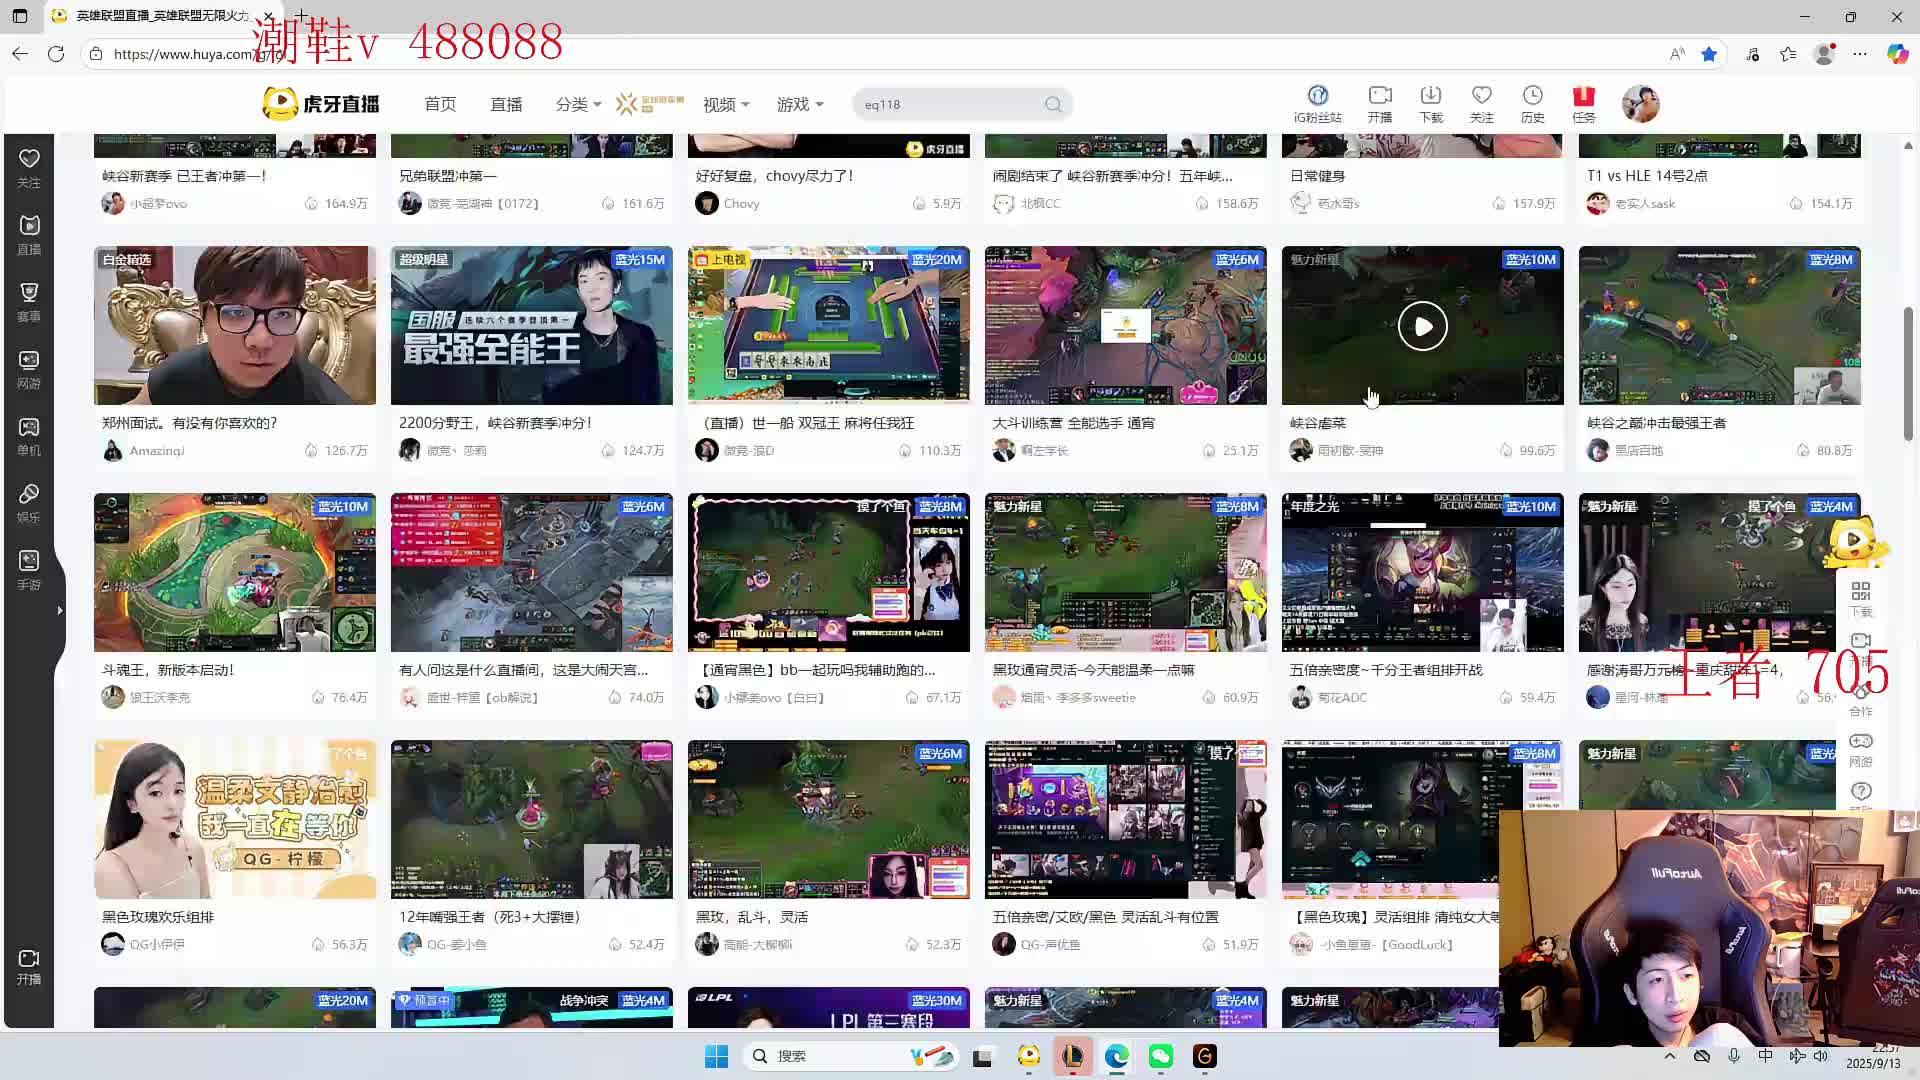Open streamer QG-声优鱼
This screenshot has height=1080, width=1920.
point(1050,945)
